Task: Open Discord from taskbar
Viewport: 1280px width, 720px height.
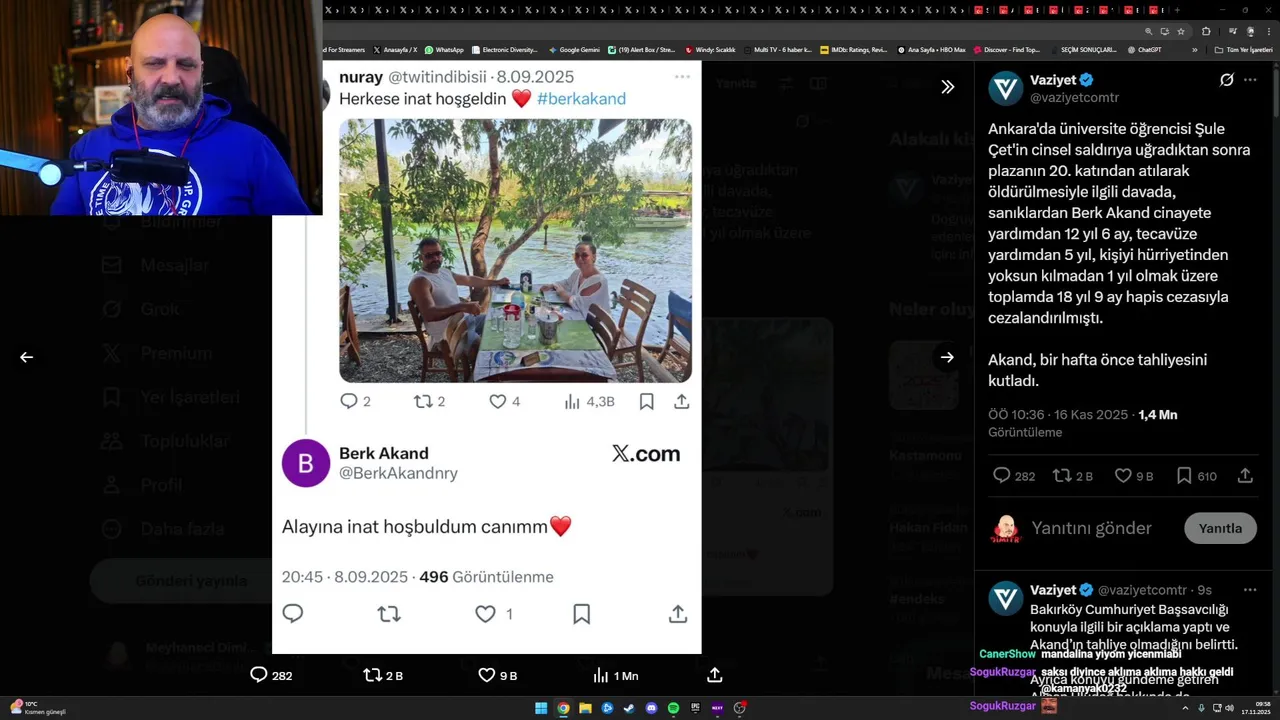Action: click(x=651, y=708)
